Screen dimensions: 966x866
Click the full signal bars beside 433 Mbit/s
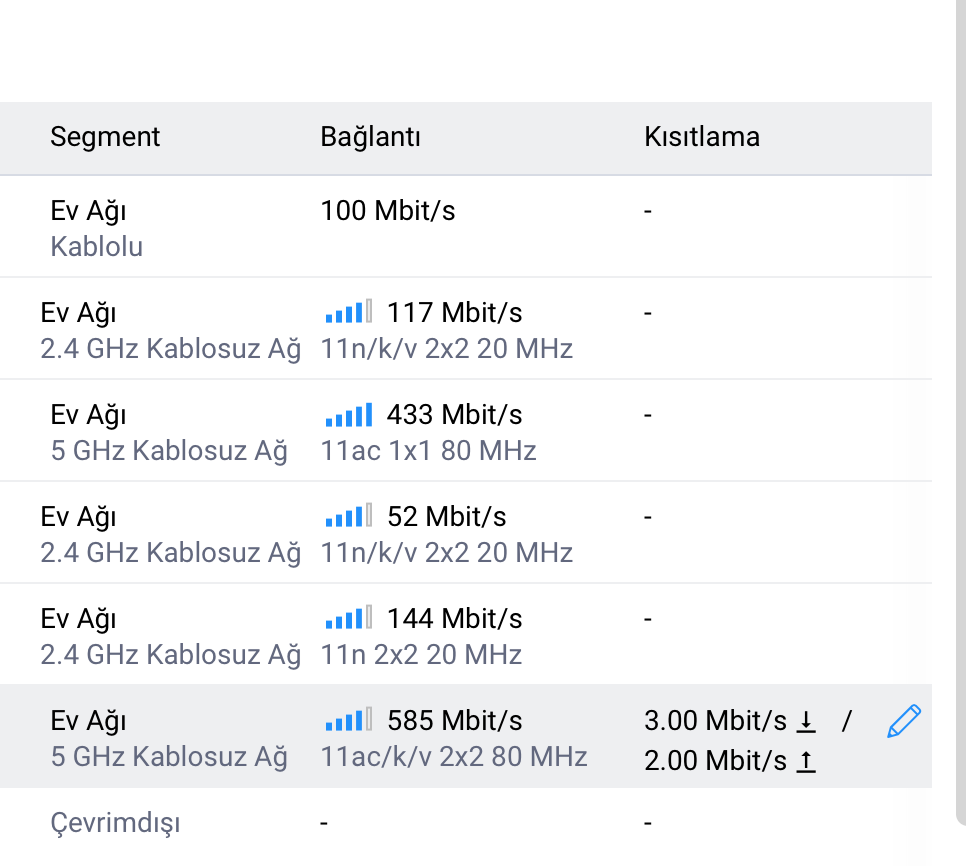pyautogui.click(x=349, y=415)
